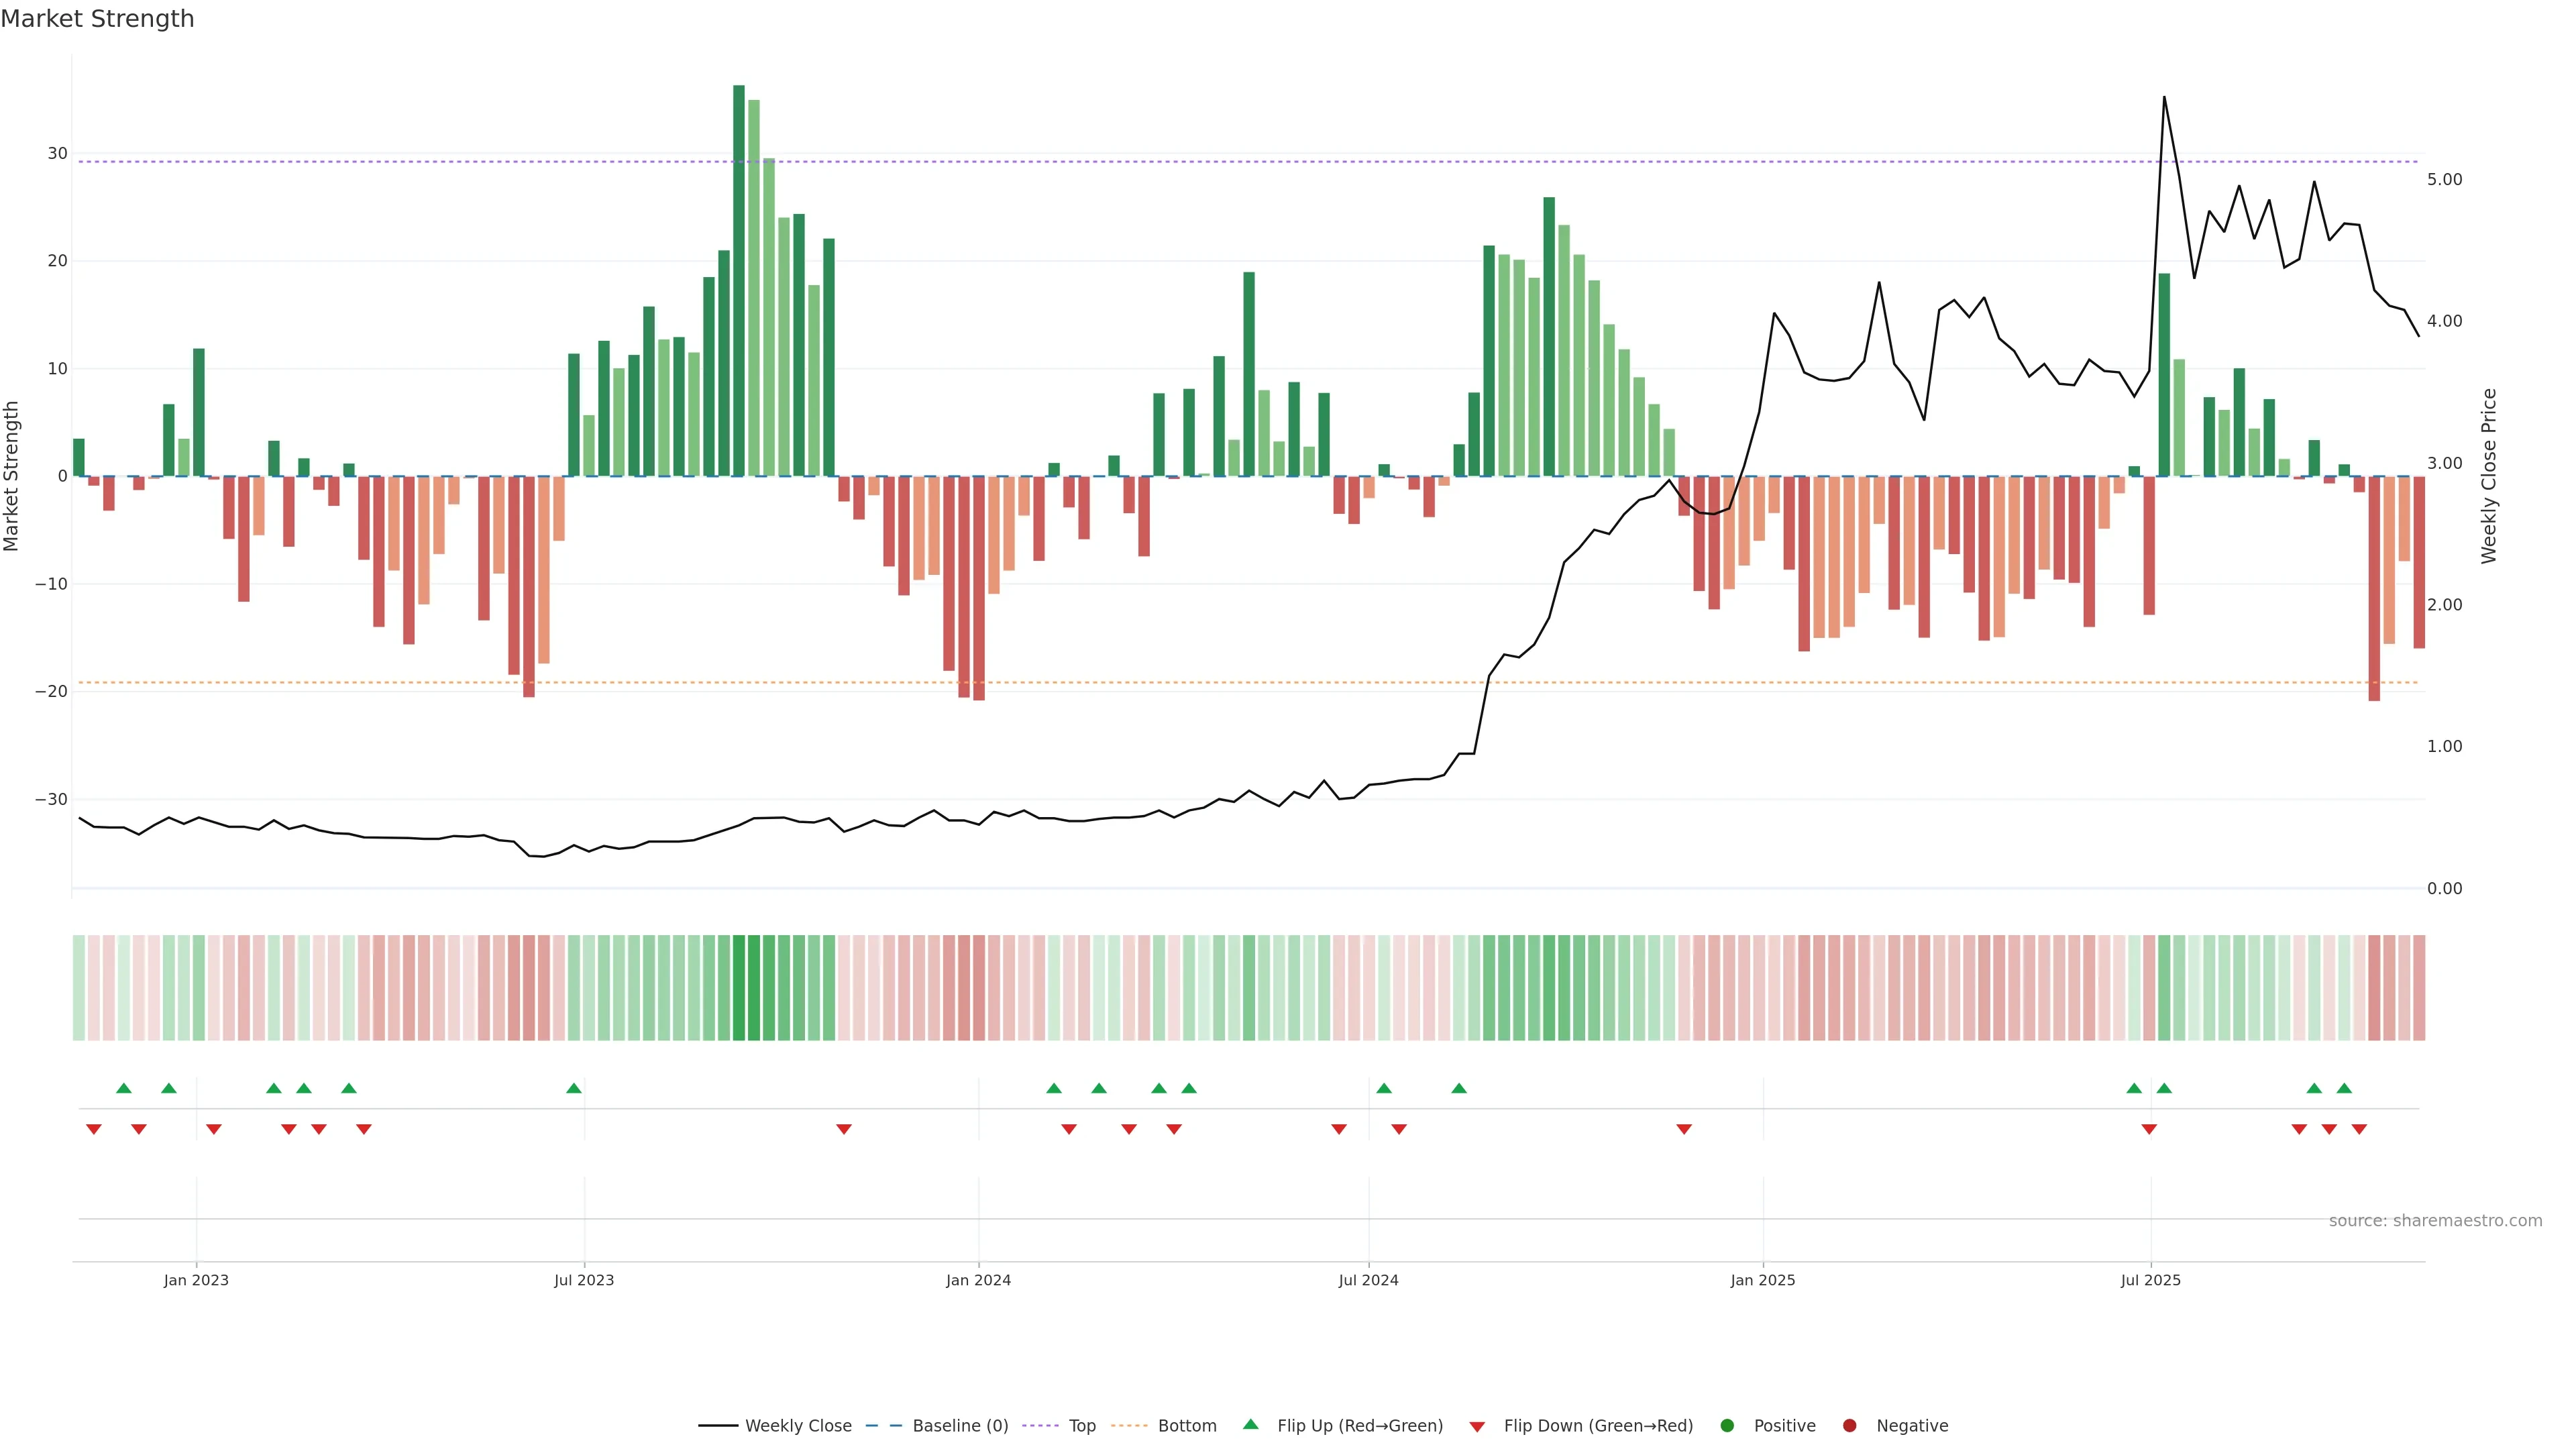Viewport: 2576px width, 1449px height.
Task: Click the Jul 2023 x-axis label
Action: pyautogui.click(x=584, y=1280)
